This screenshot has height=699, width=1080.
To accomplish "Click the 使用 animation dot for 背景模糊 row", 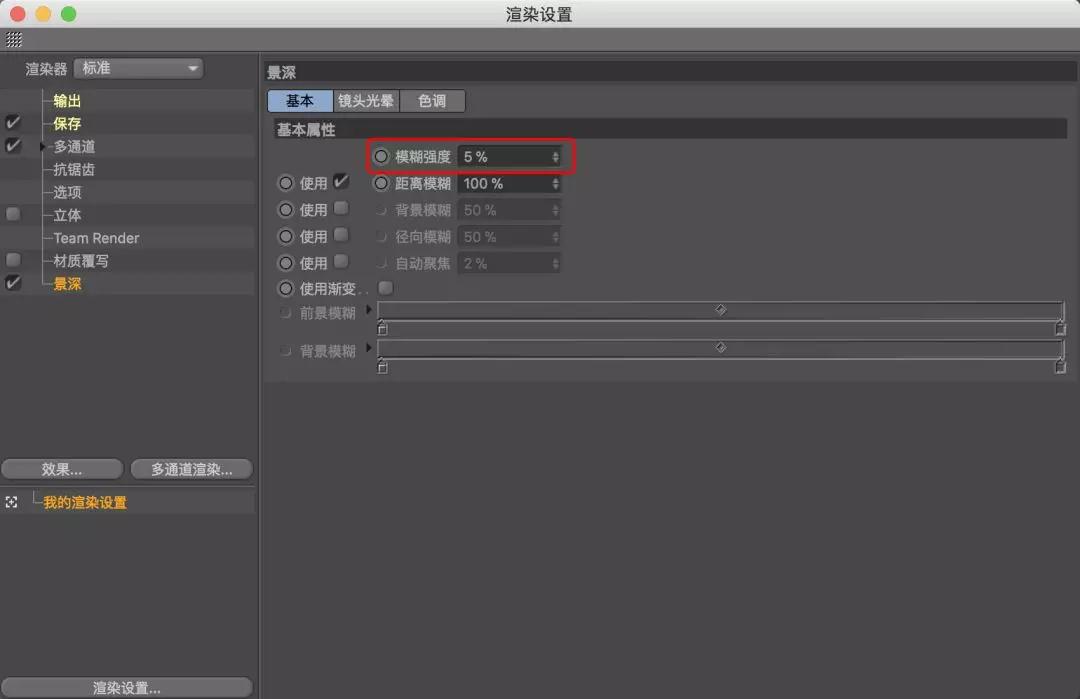I will [285, 209].
